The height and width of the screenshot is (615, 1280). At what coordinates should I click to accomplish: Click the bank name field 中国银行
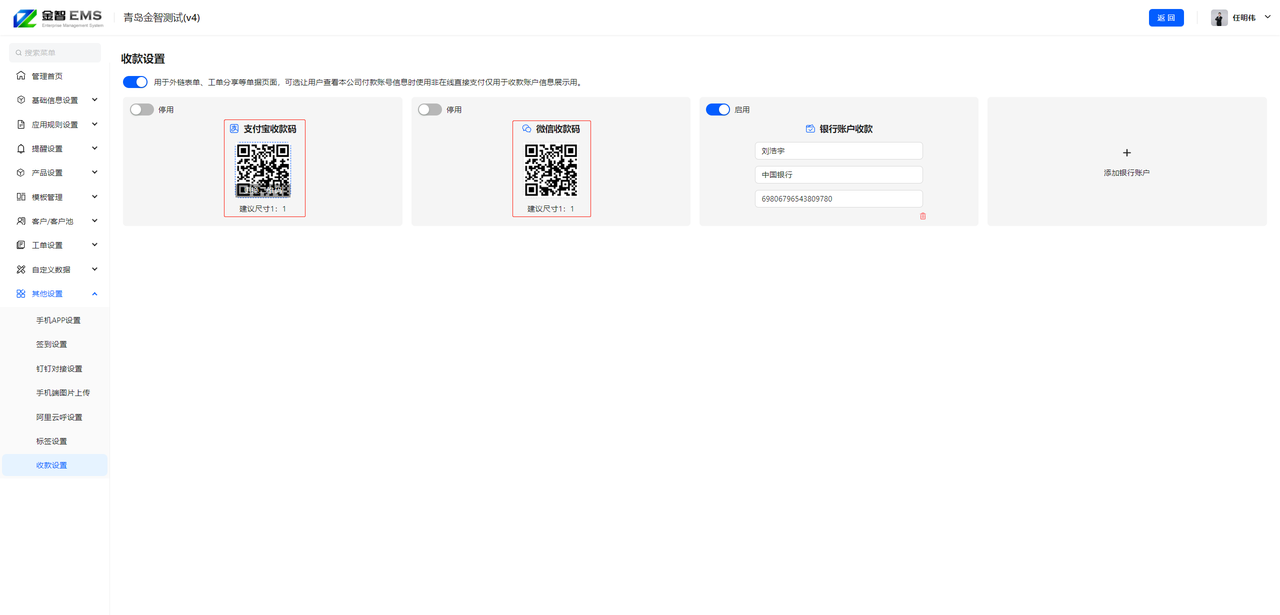pos(839,175)
